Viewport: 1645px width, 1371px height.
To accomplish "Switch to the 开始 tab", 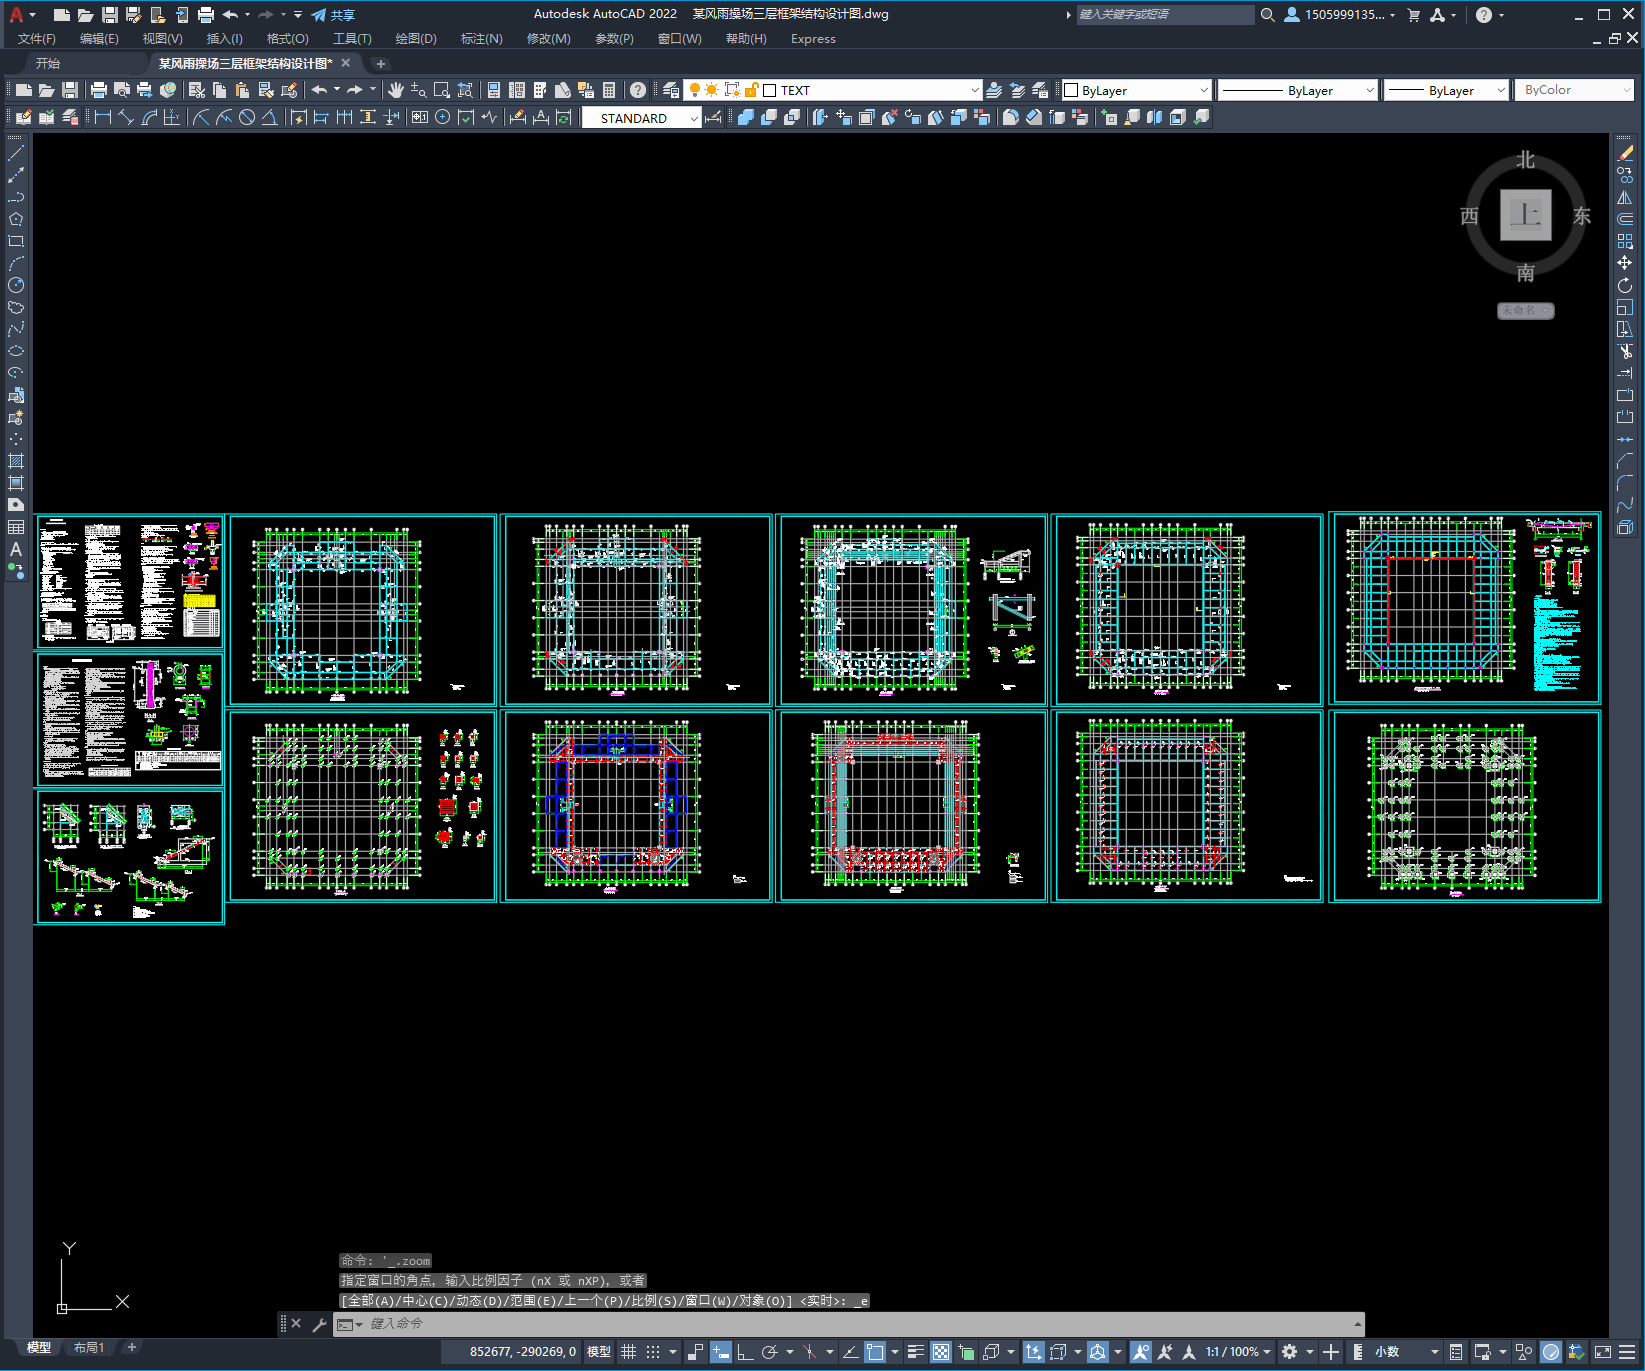I will point(48,63).
